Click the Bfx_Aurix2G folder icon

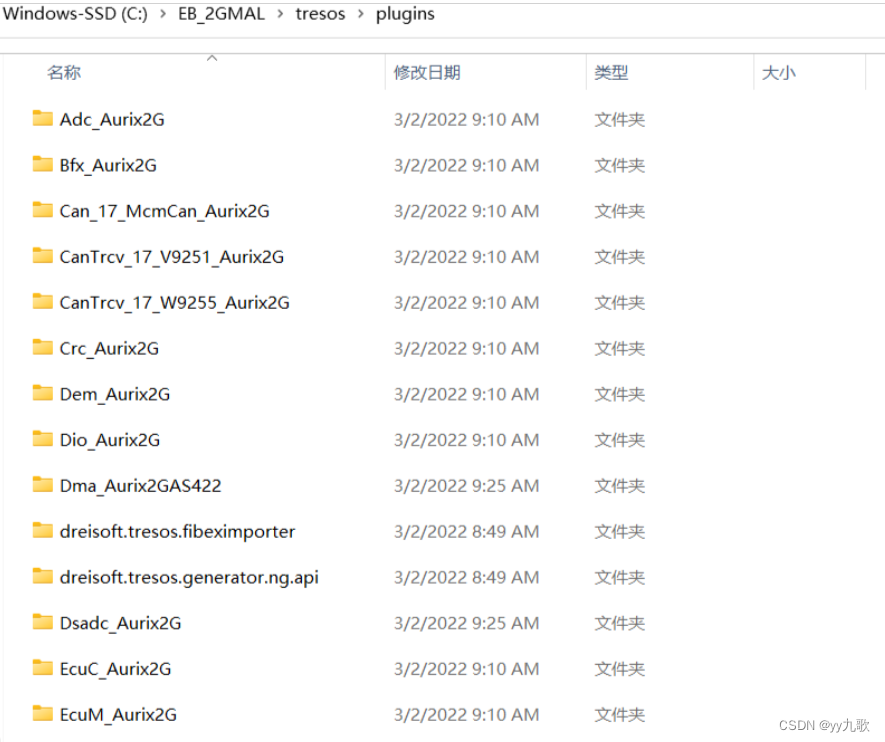click(42, 164)
